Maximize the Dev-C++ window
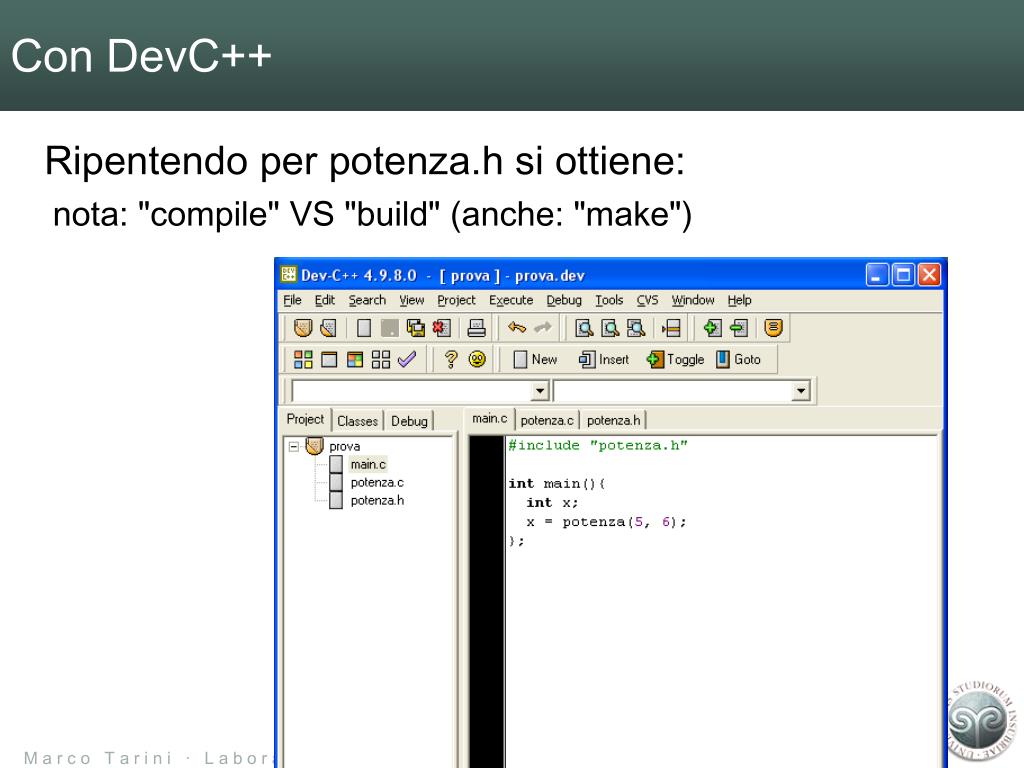 pyautogui.click(x=903, y=275)
